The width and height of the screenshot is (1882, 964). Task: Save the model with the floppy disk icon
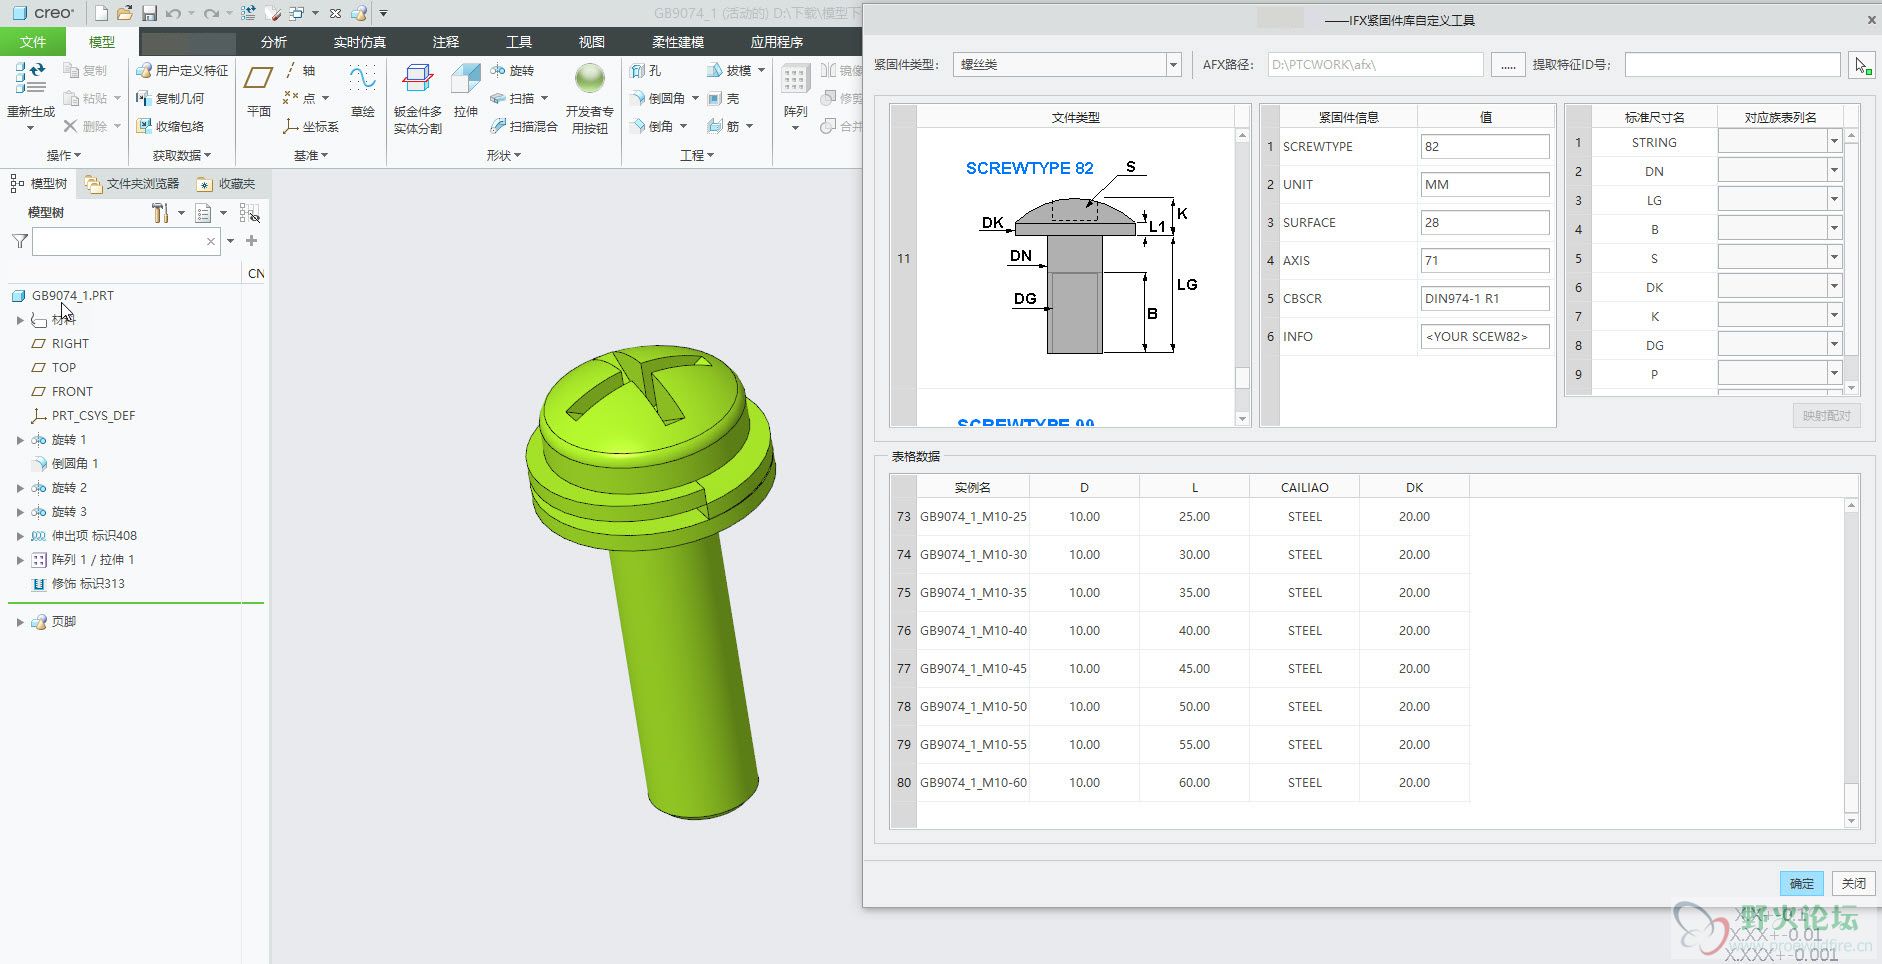click(149, 13)
